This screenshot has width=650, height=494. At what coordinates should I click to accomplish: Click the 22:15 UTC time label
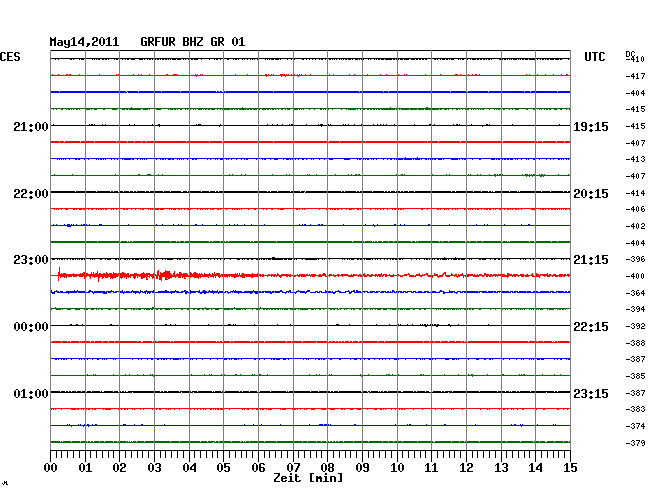(591, 327)
